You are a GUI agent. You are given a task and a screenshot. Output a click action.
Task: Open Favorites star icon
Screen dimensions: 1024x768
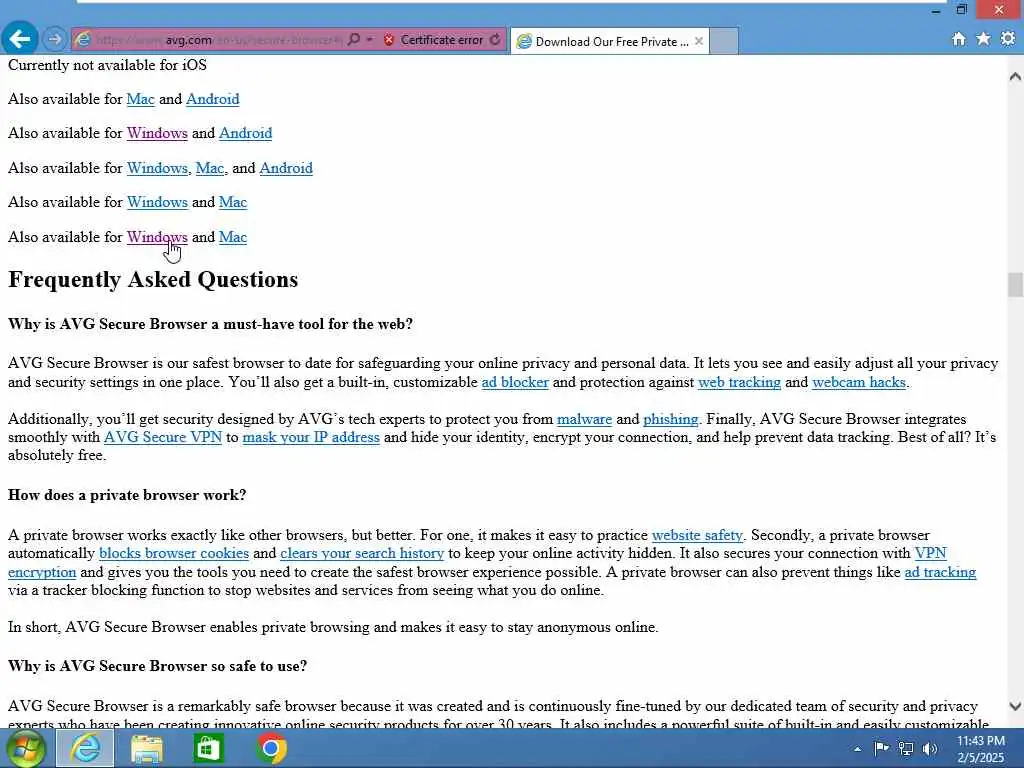984,39
